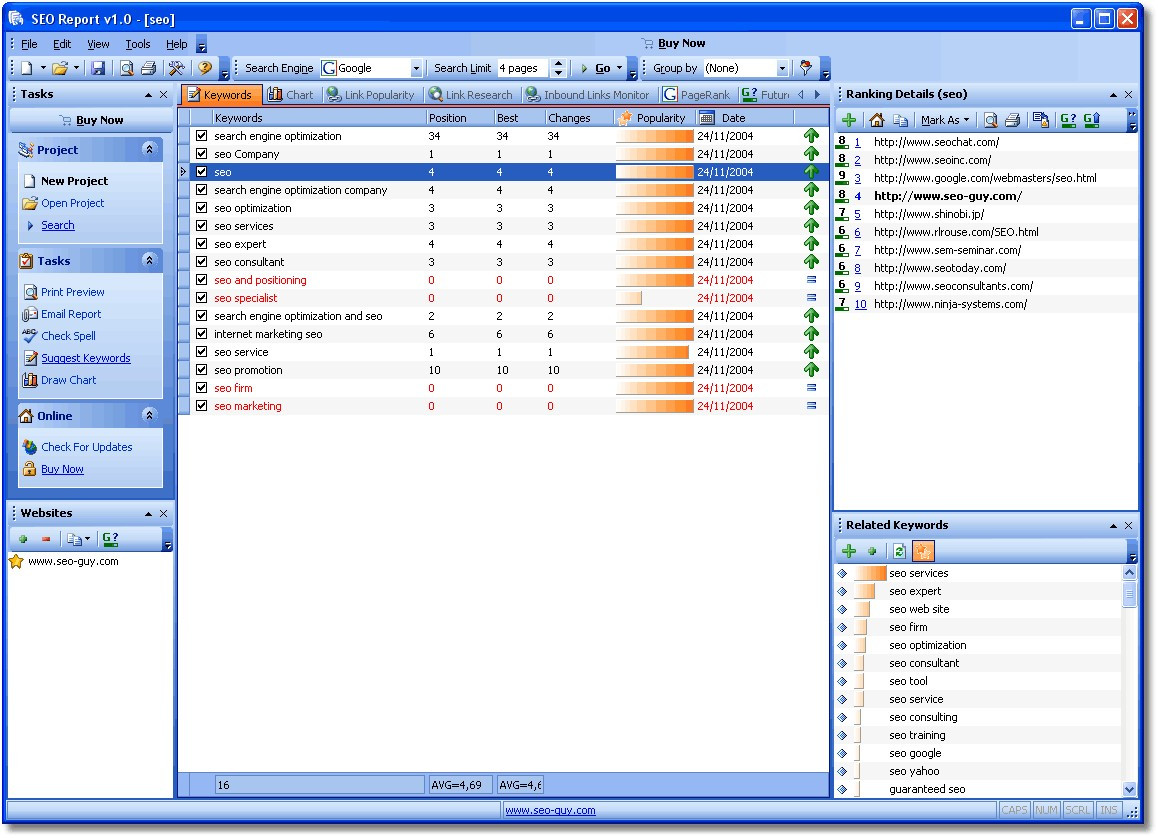Uncheck the 'search engine optimization' keyword

point(202,136)
